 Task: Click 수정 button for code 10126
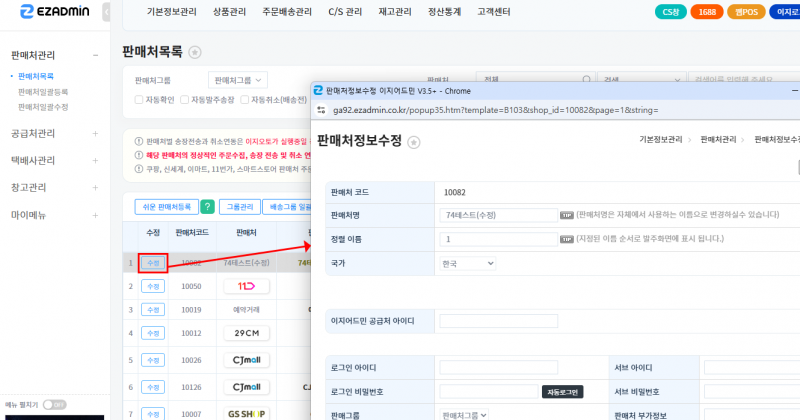pyautogui.click(x=153, y=387)
